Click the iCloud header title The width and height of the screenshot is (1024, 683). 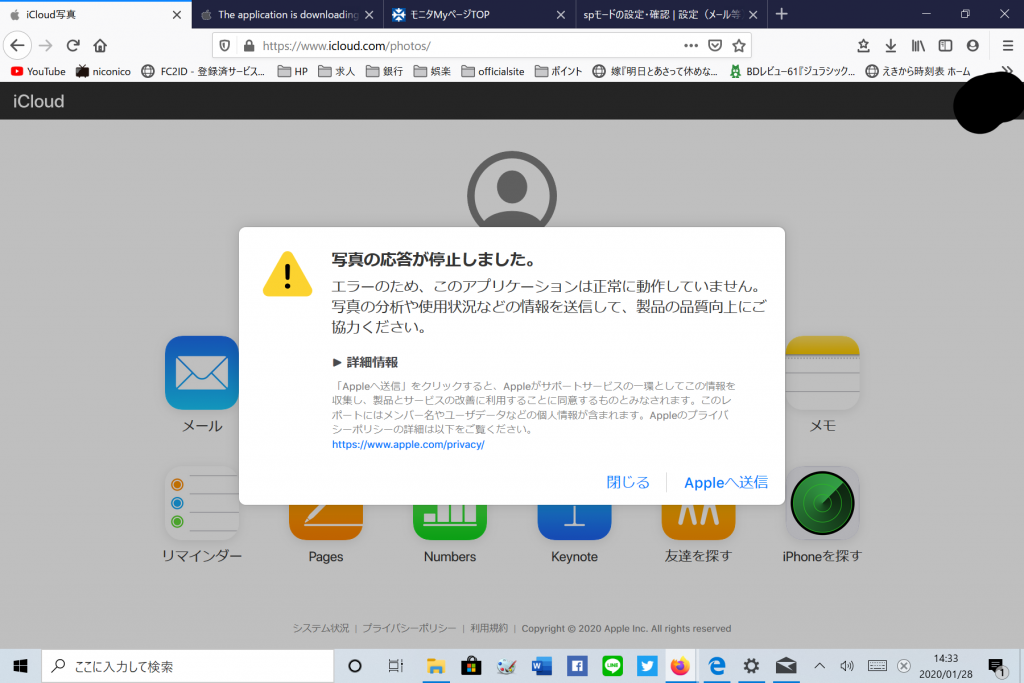tap(39, 101)
